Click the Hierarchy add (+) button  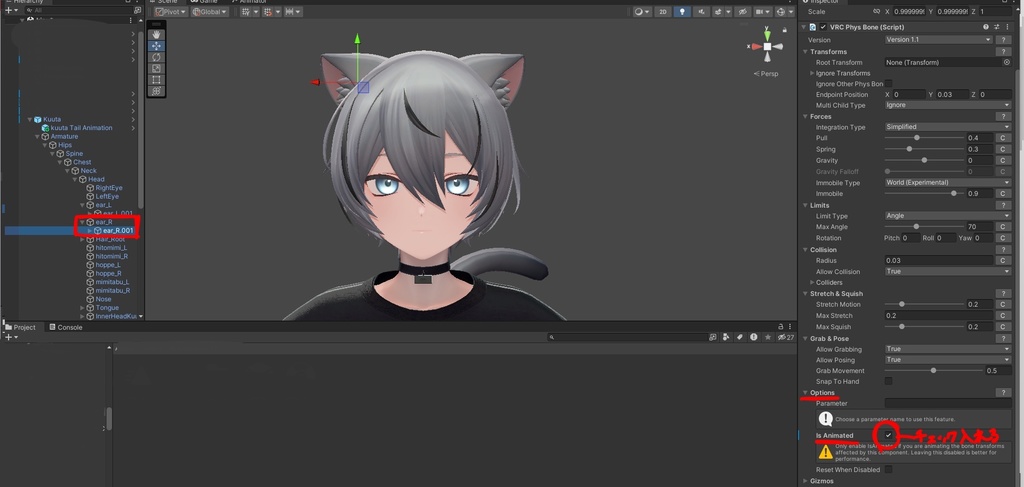[x=8, y=10]
